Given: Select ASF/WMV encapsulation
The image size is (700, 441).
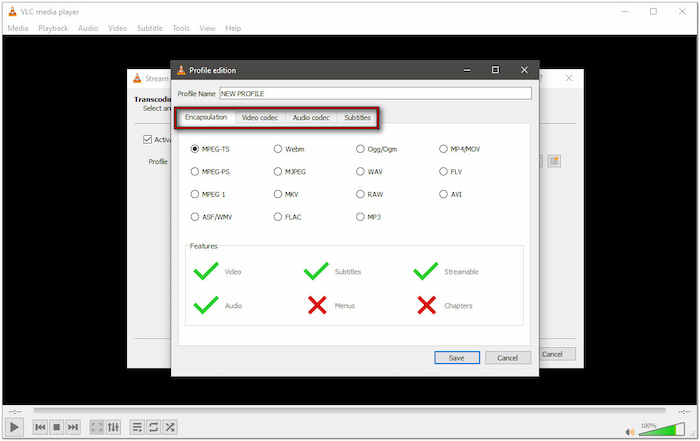Looking at the screenshot, I should (x=211, y=217).
